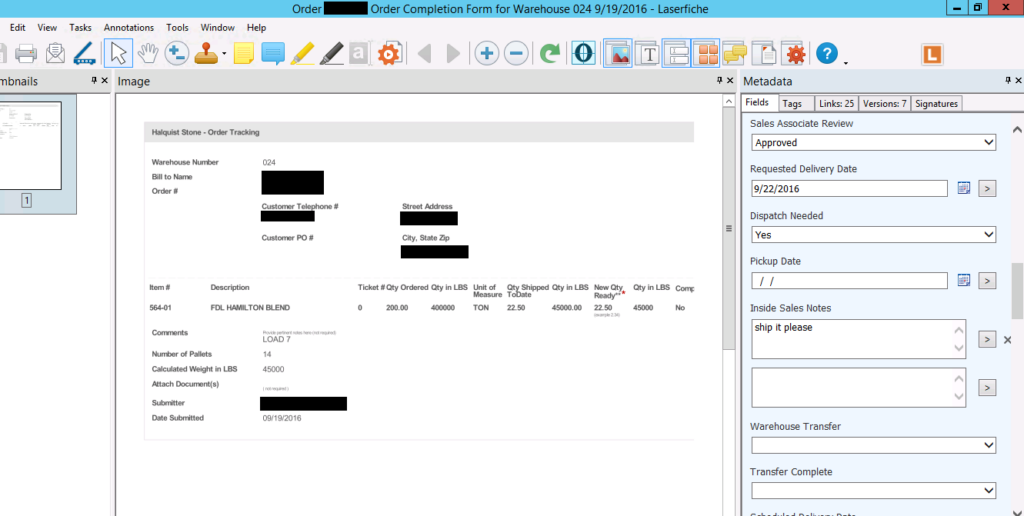Open the Versions: 7 tab

(884, 103)
